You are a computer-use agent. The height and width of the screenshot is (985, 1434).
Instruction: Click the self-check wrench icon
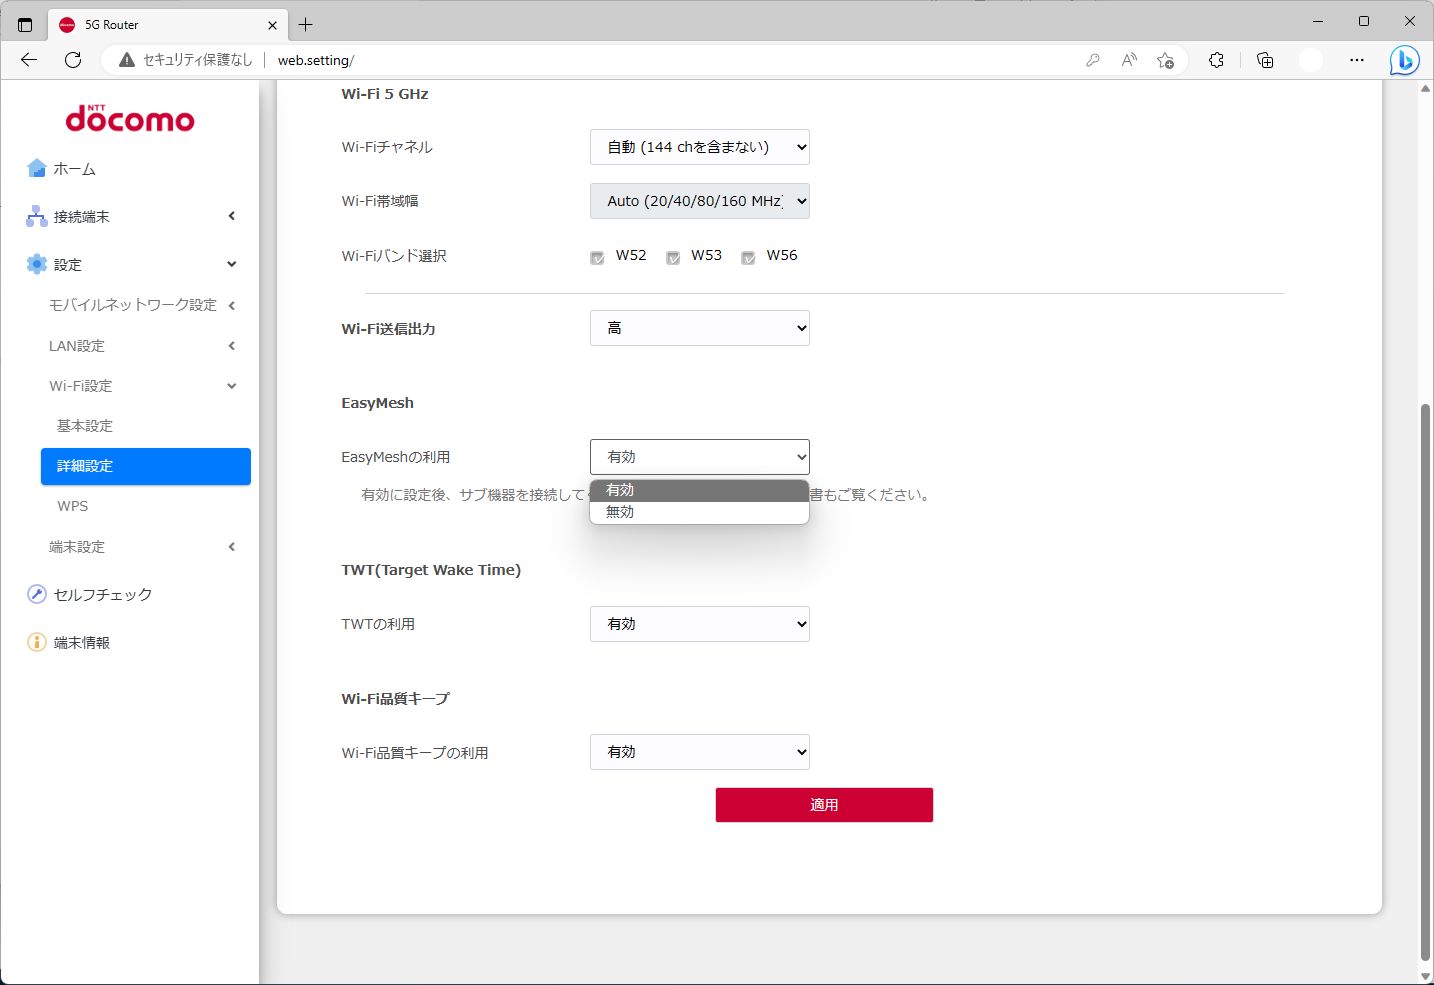pos(37,594)
